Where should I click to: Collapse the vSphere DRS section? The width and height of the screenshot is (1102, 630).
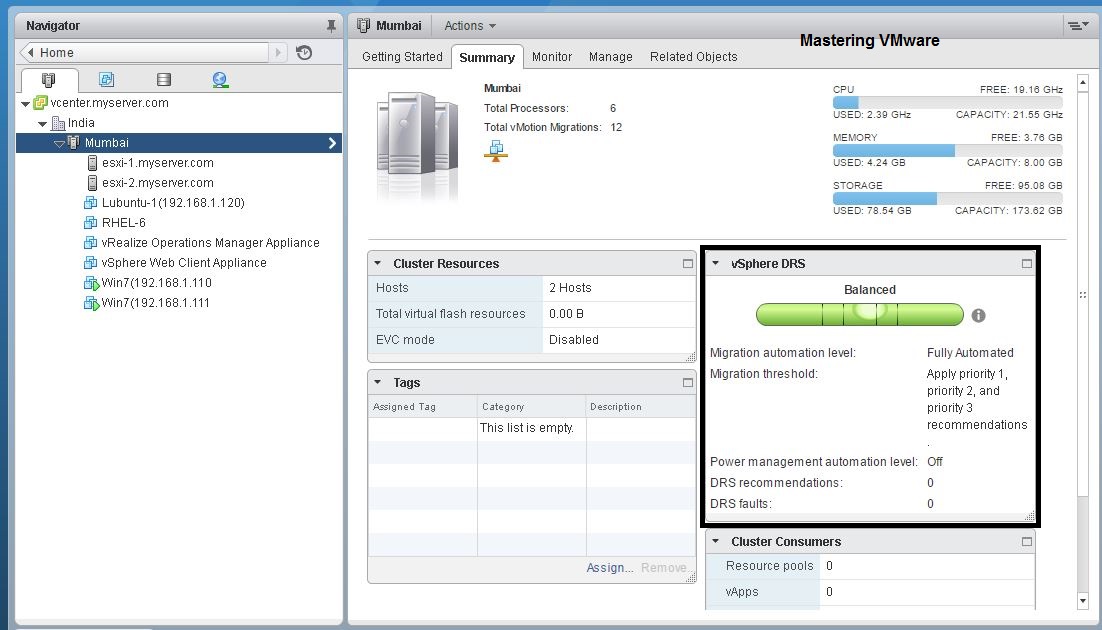click(715, 264)
